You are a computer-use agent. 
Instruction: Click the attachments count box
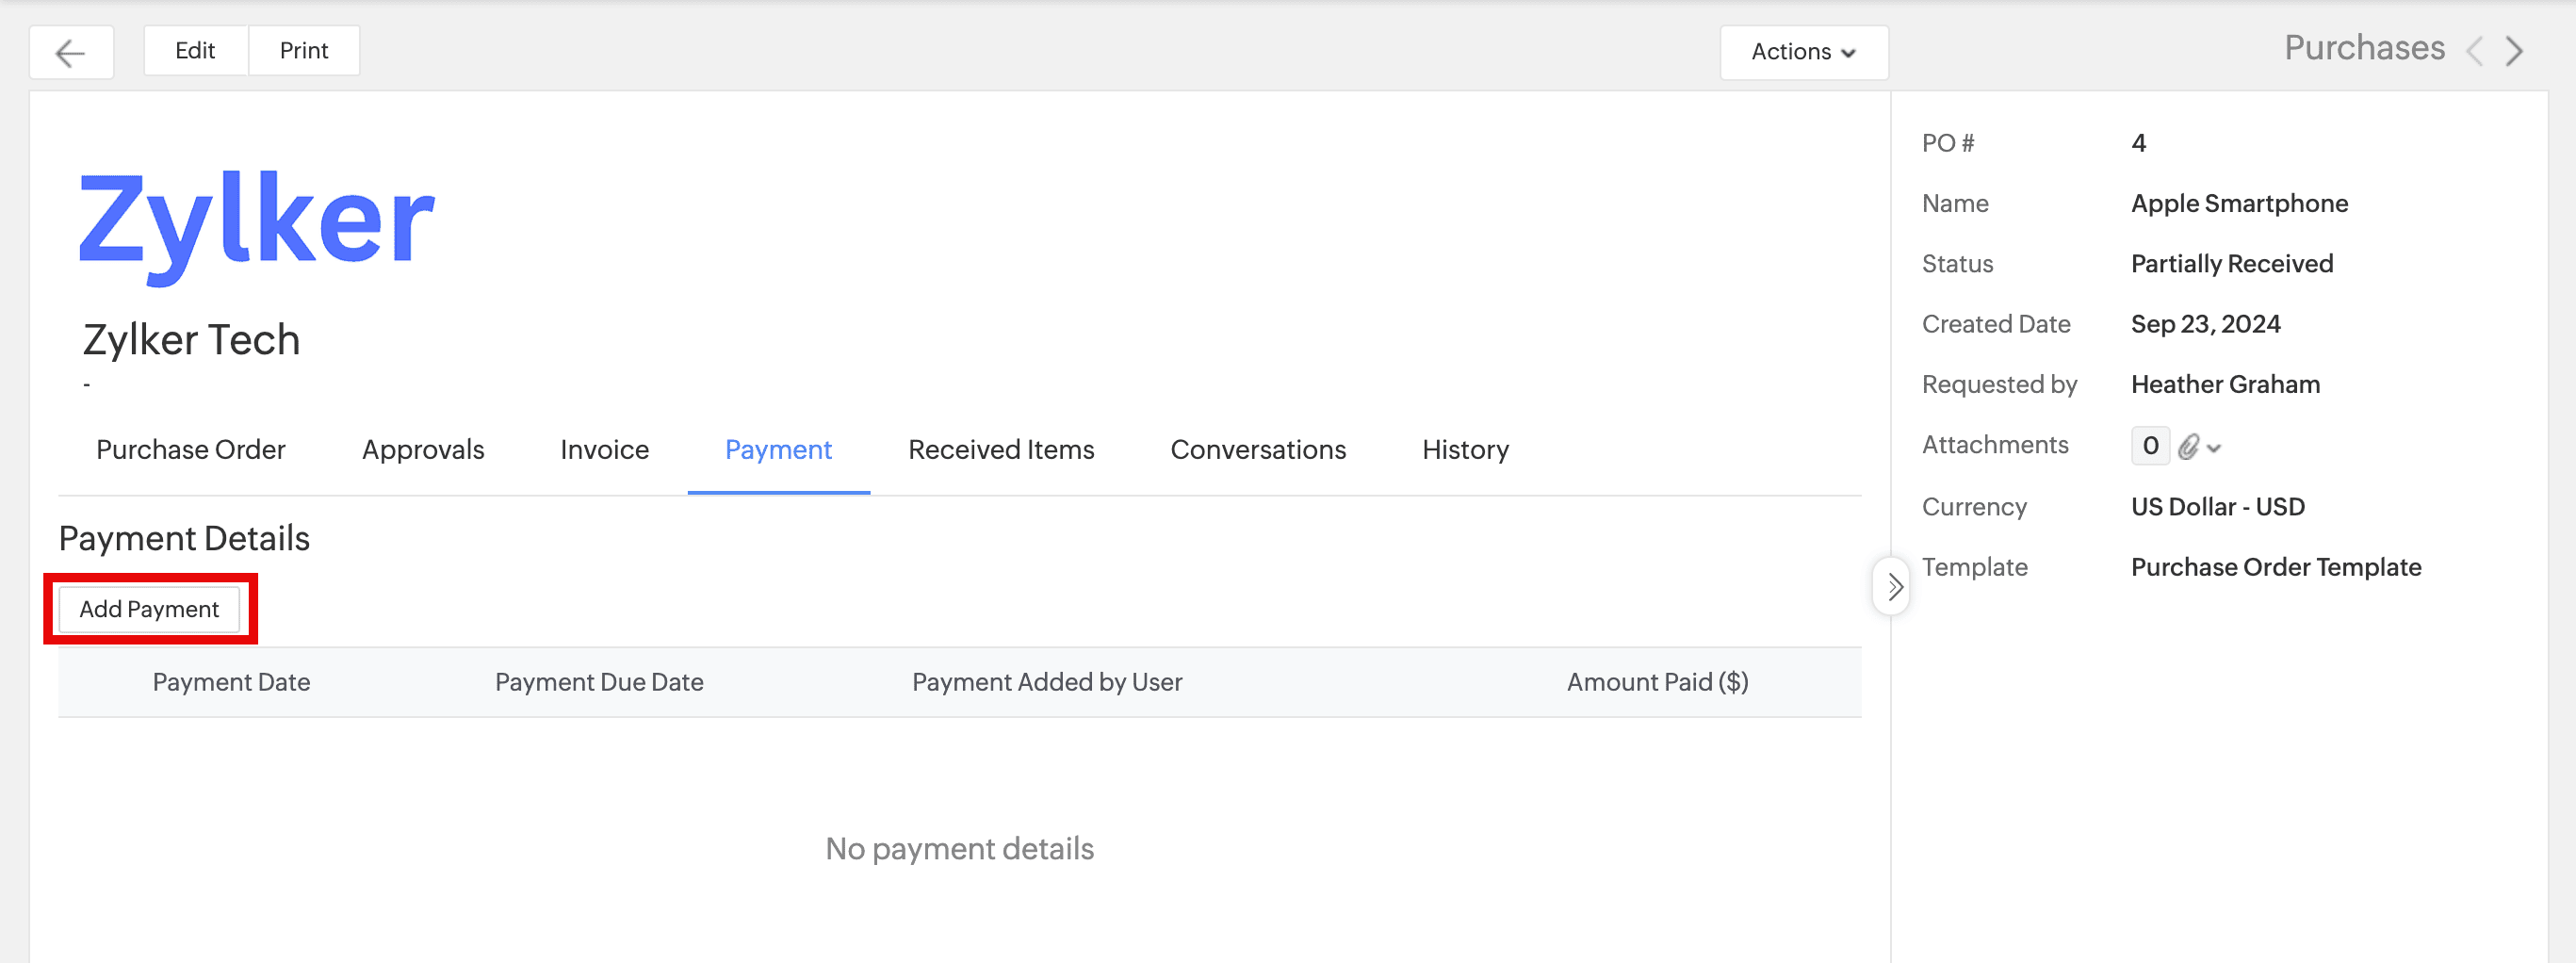click(2150, 446)
